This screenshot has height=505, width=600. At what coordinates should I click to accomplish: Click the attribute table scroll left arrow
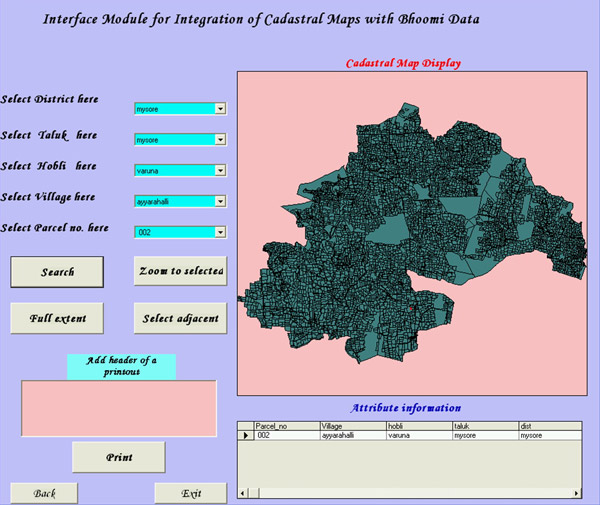coord(243,493)
